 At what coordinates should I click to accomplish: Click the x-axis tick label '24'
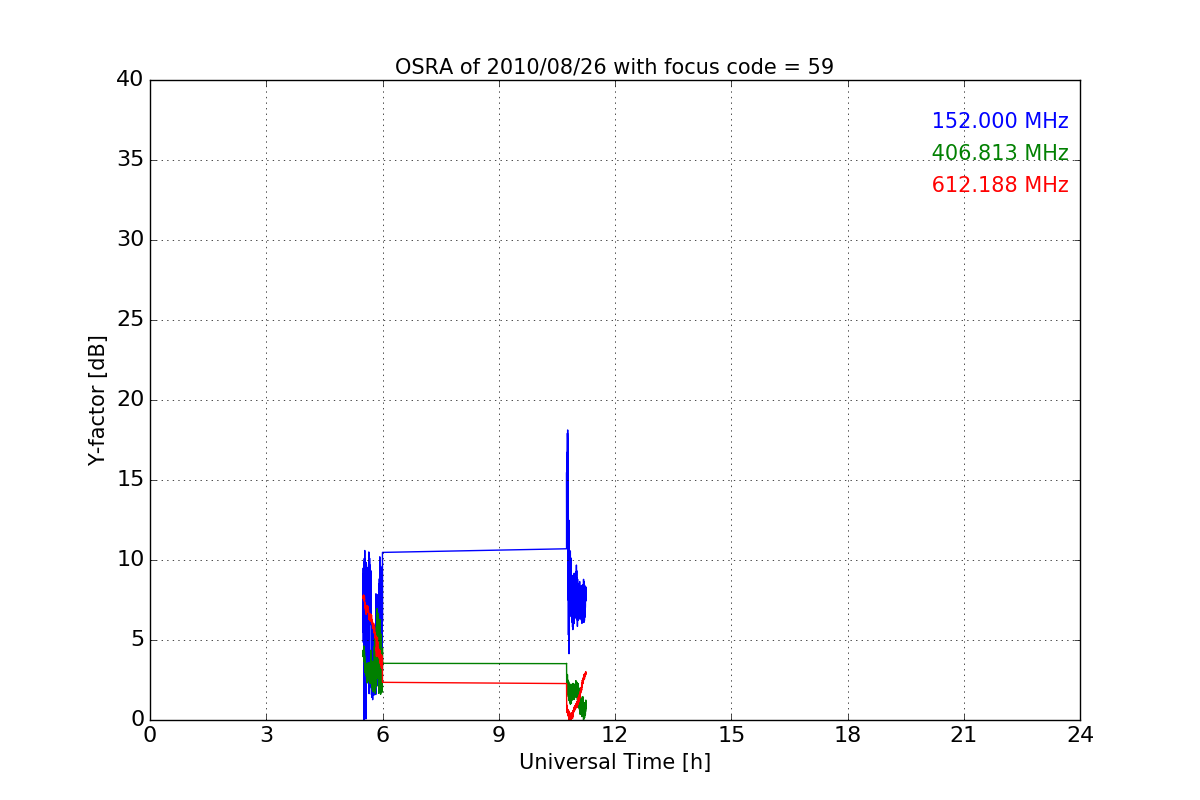click(x=1080, y=735)
